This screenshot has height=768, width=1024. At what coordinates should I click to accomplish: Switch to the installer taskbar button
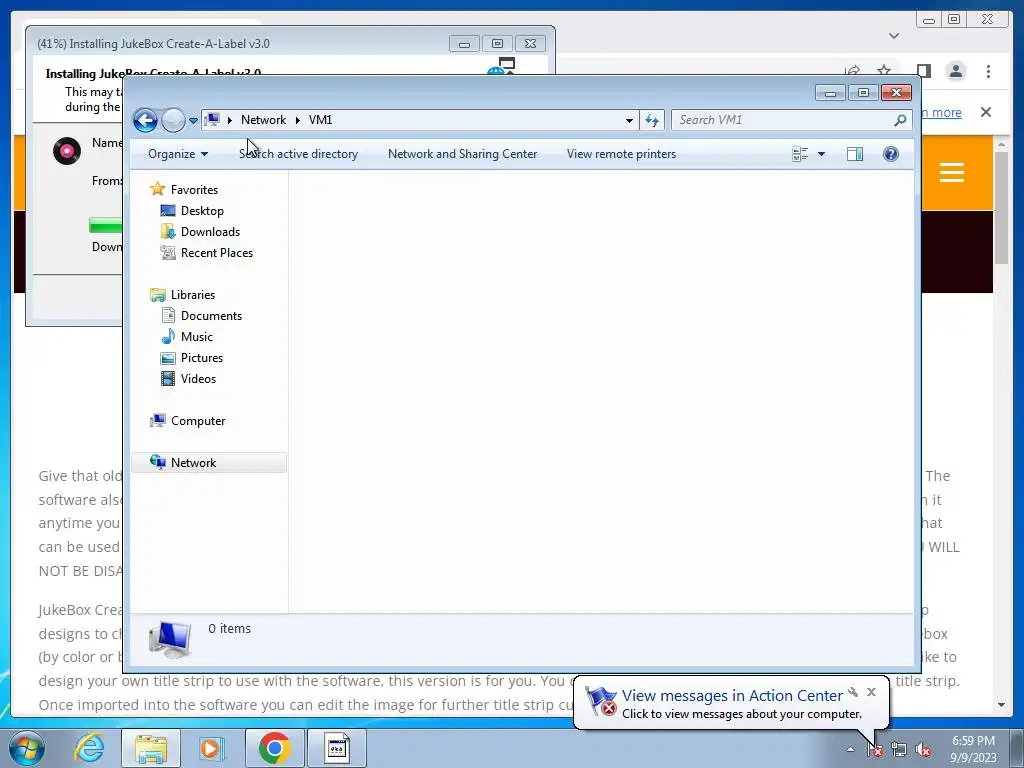click(337, 748)
